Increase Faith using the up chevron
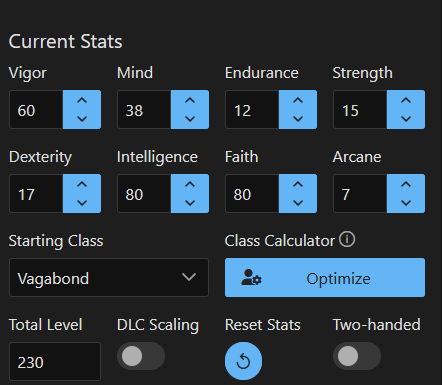Screen dimensions: 442x385 coord(298,184)
